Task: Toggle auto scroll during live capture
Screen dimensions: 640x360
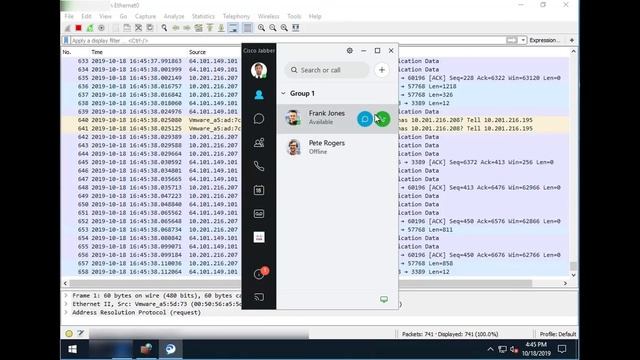Action: coord(233,28)
